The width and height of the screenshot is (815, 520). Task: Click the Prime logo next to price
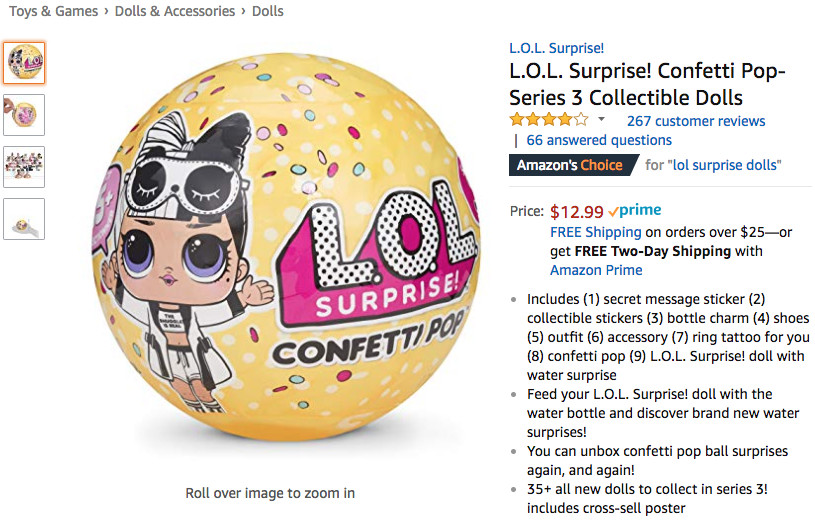coord(634,211)
